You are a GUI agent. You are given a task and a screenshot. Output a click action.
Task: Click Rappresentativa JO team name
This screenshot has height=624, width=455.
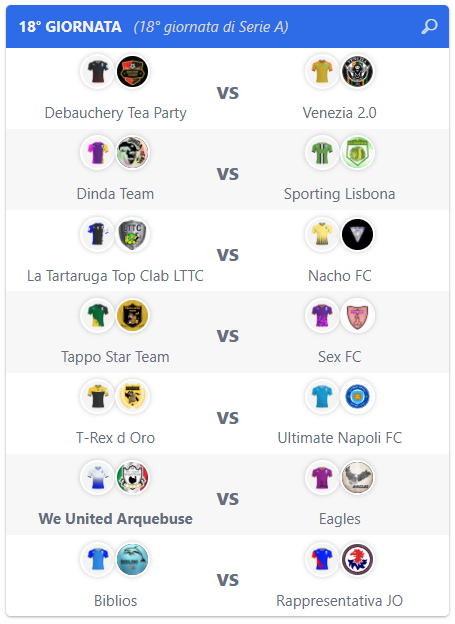pyautogui.click(x=340, y=601)
